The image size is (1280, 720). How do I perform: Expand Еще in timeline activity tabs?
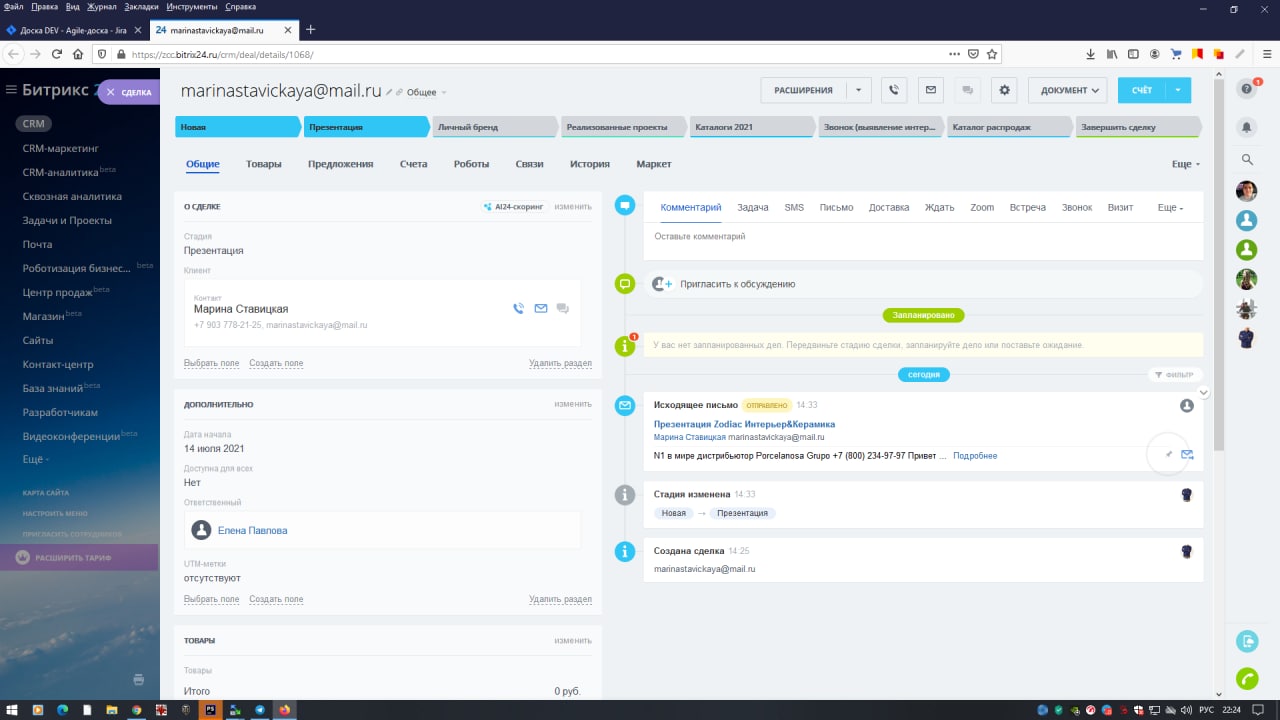point(1170,208)
